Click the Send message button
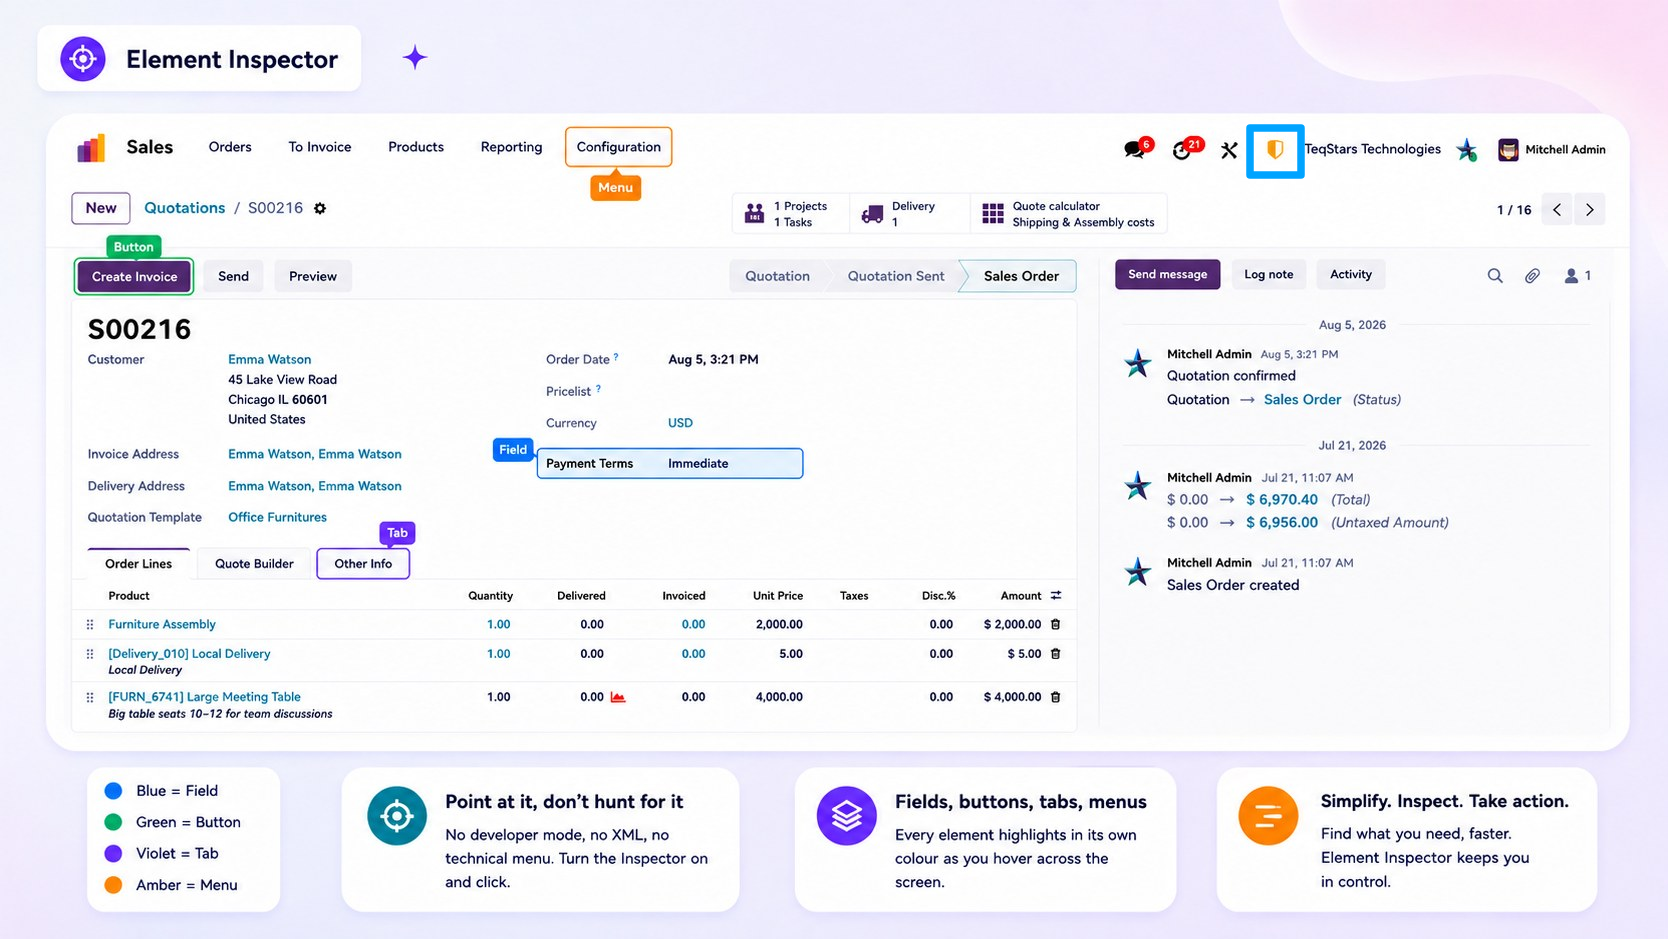Viewport: 1668px width, 939px height. click(1168, 275)
